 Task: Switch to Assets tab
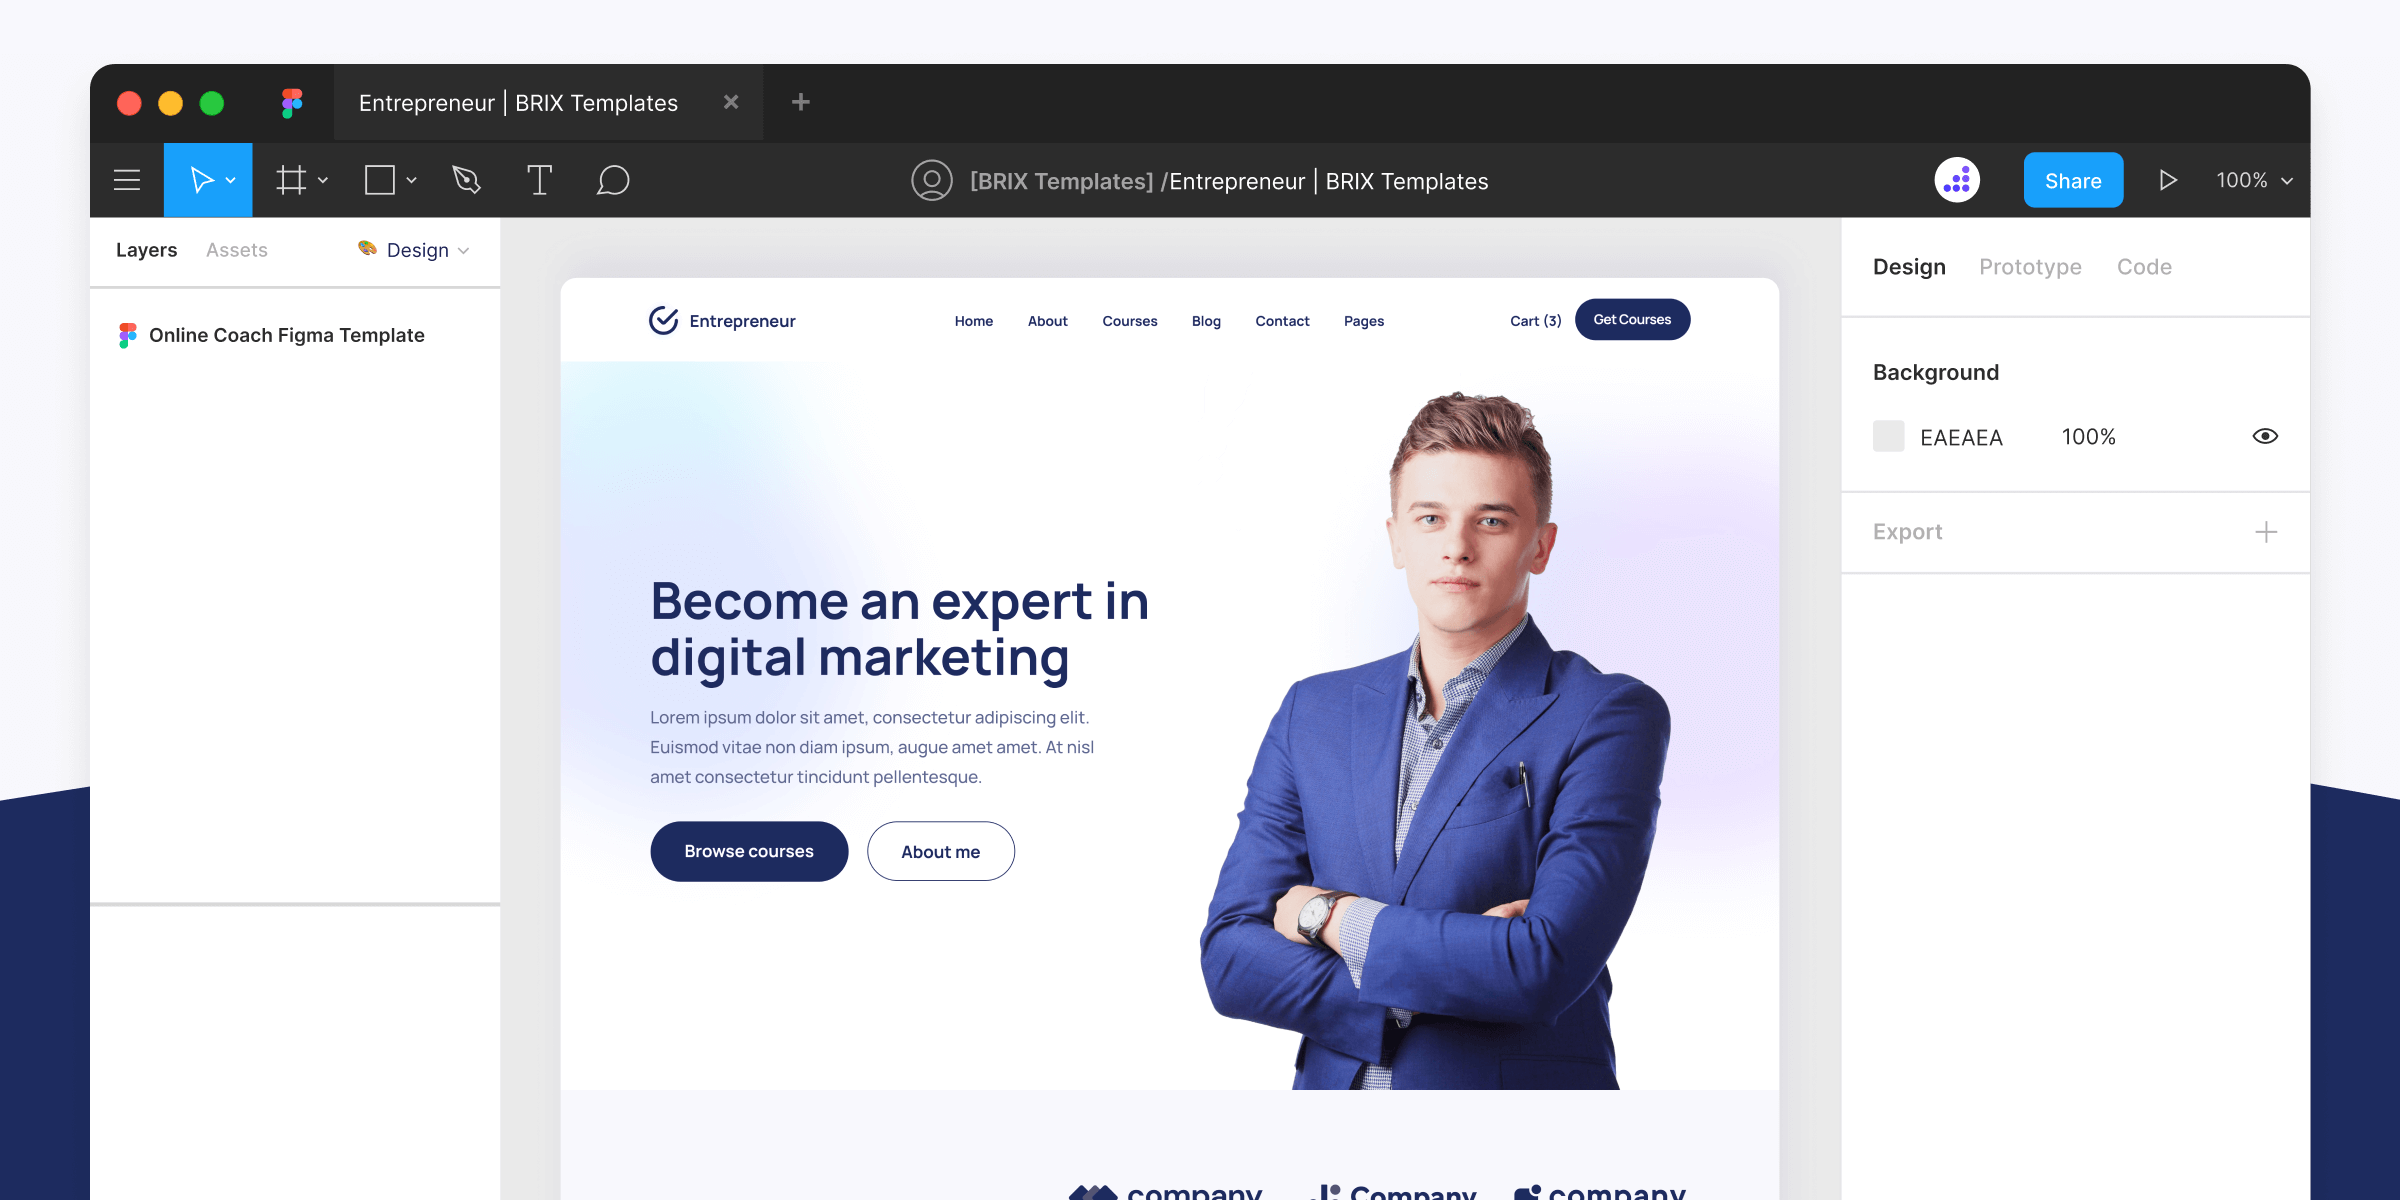(x=237, y=248)
